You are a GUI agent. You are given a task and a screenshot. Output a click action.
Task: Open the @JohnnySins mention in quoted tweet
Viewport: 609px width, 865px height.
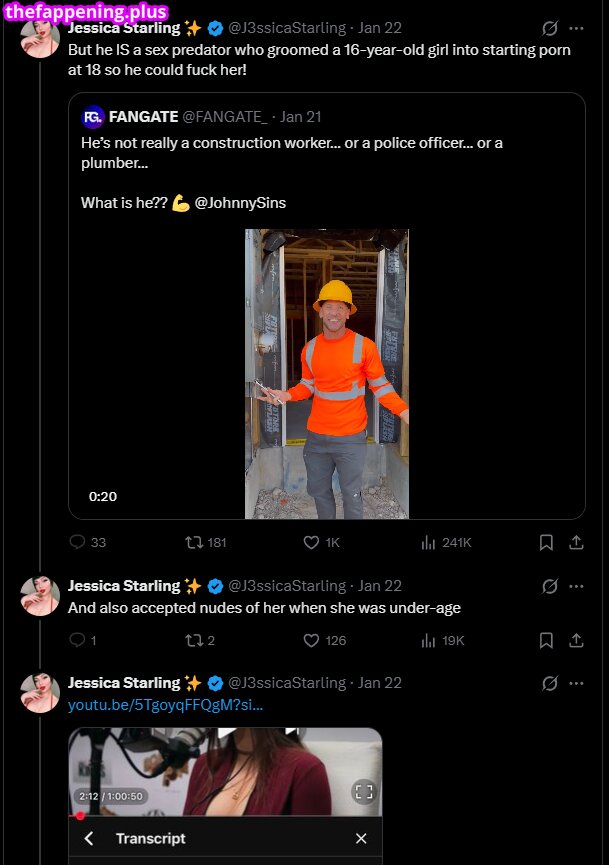click(240, 203)
